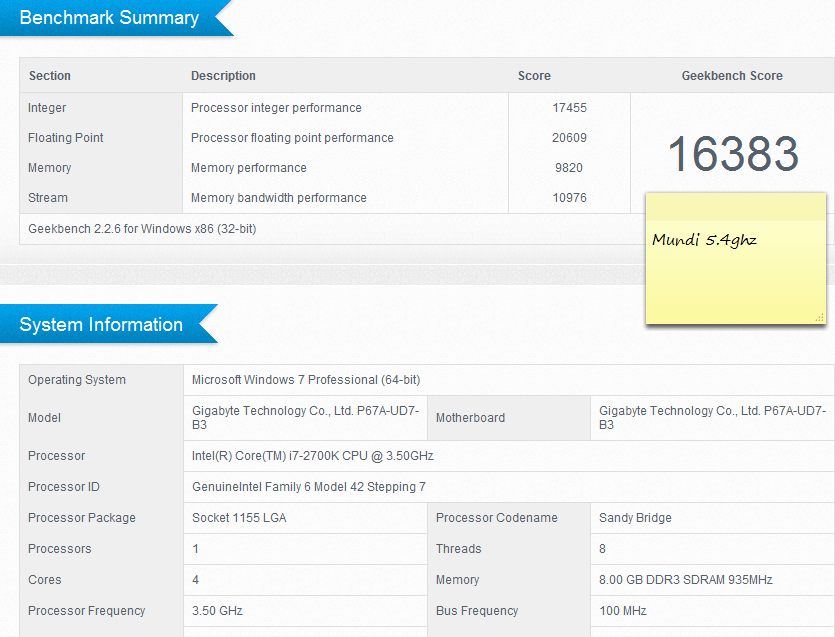The width and height of the screenshot is (835, 637).
Task: Click the Stream score value 10976
Action: 569,198
